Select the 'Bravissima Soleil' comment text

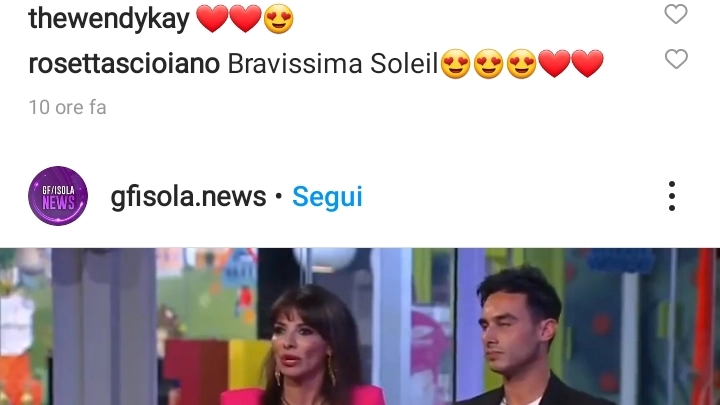pos(333,63)
